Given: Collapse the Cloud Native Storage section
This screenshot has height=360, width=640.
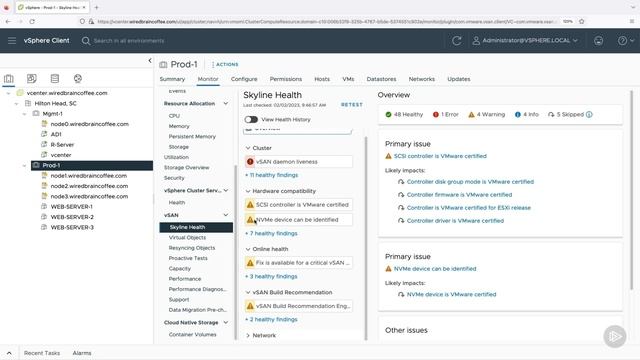Looking at the screenshot, I should 225,322.
